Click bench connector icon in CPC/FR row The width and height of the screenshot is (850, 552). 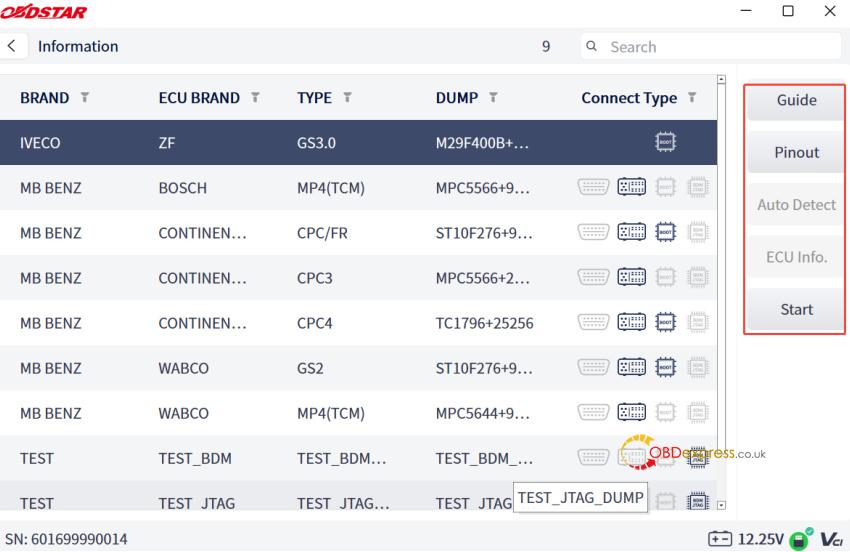[x=632, y=232]
